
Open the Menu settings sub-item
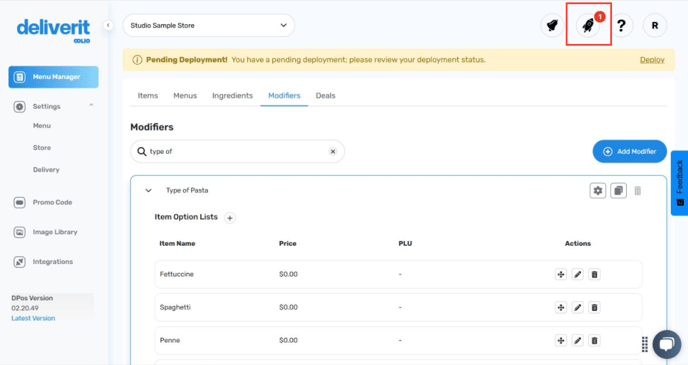(42, 125)
